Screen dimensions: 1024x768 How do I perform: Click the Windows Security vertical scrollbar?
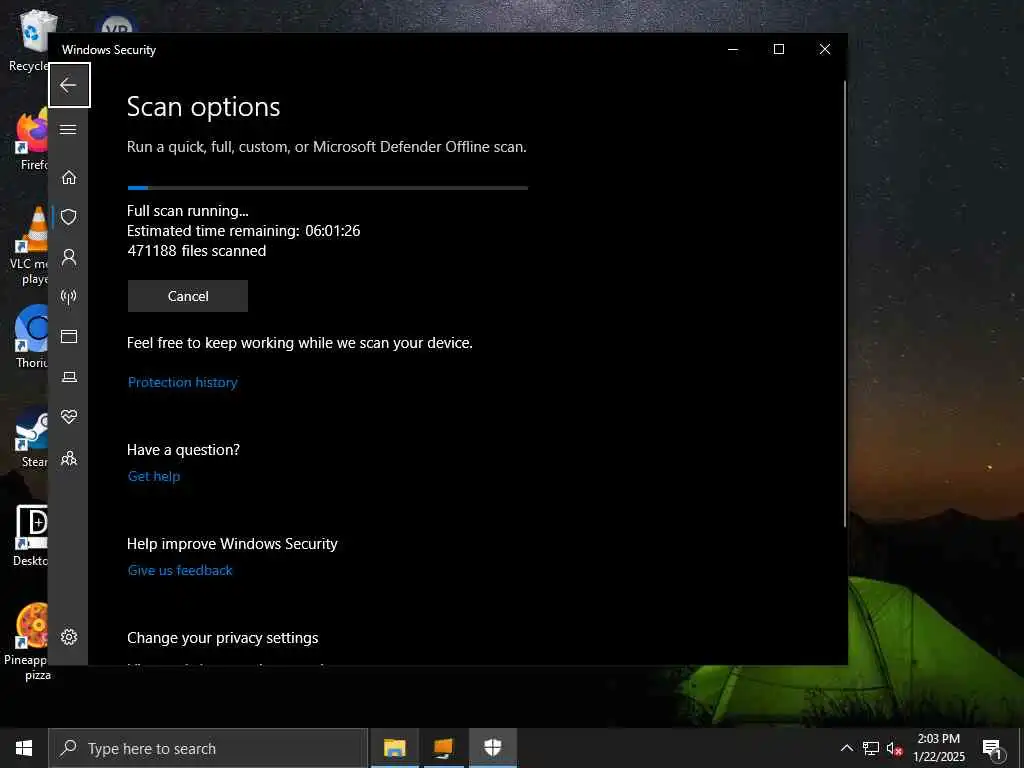(x=844, y=304)
